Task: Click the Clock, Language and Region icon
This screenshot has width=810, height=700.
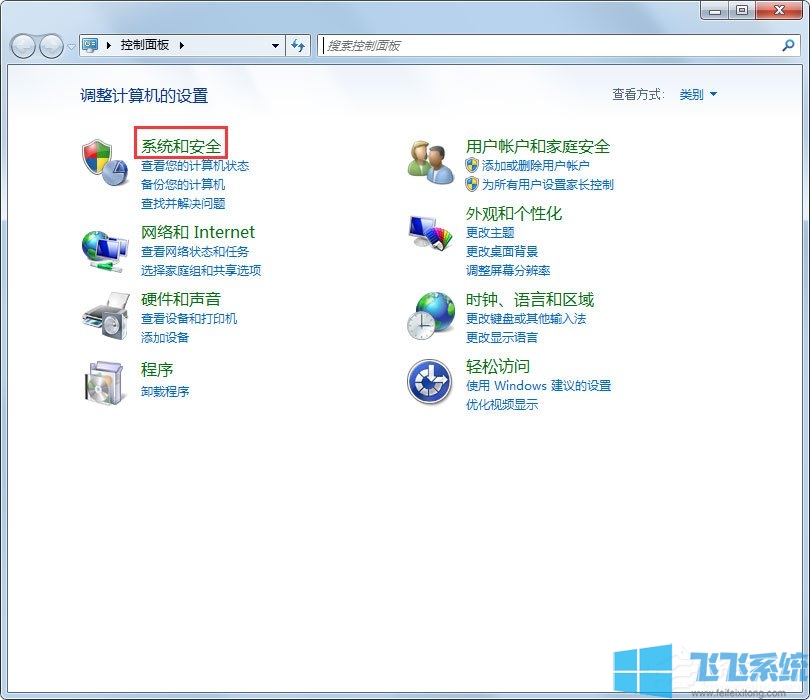Action: pyautogui.click(x=431, y=315)
